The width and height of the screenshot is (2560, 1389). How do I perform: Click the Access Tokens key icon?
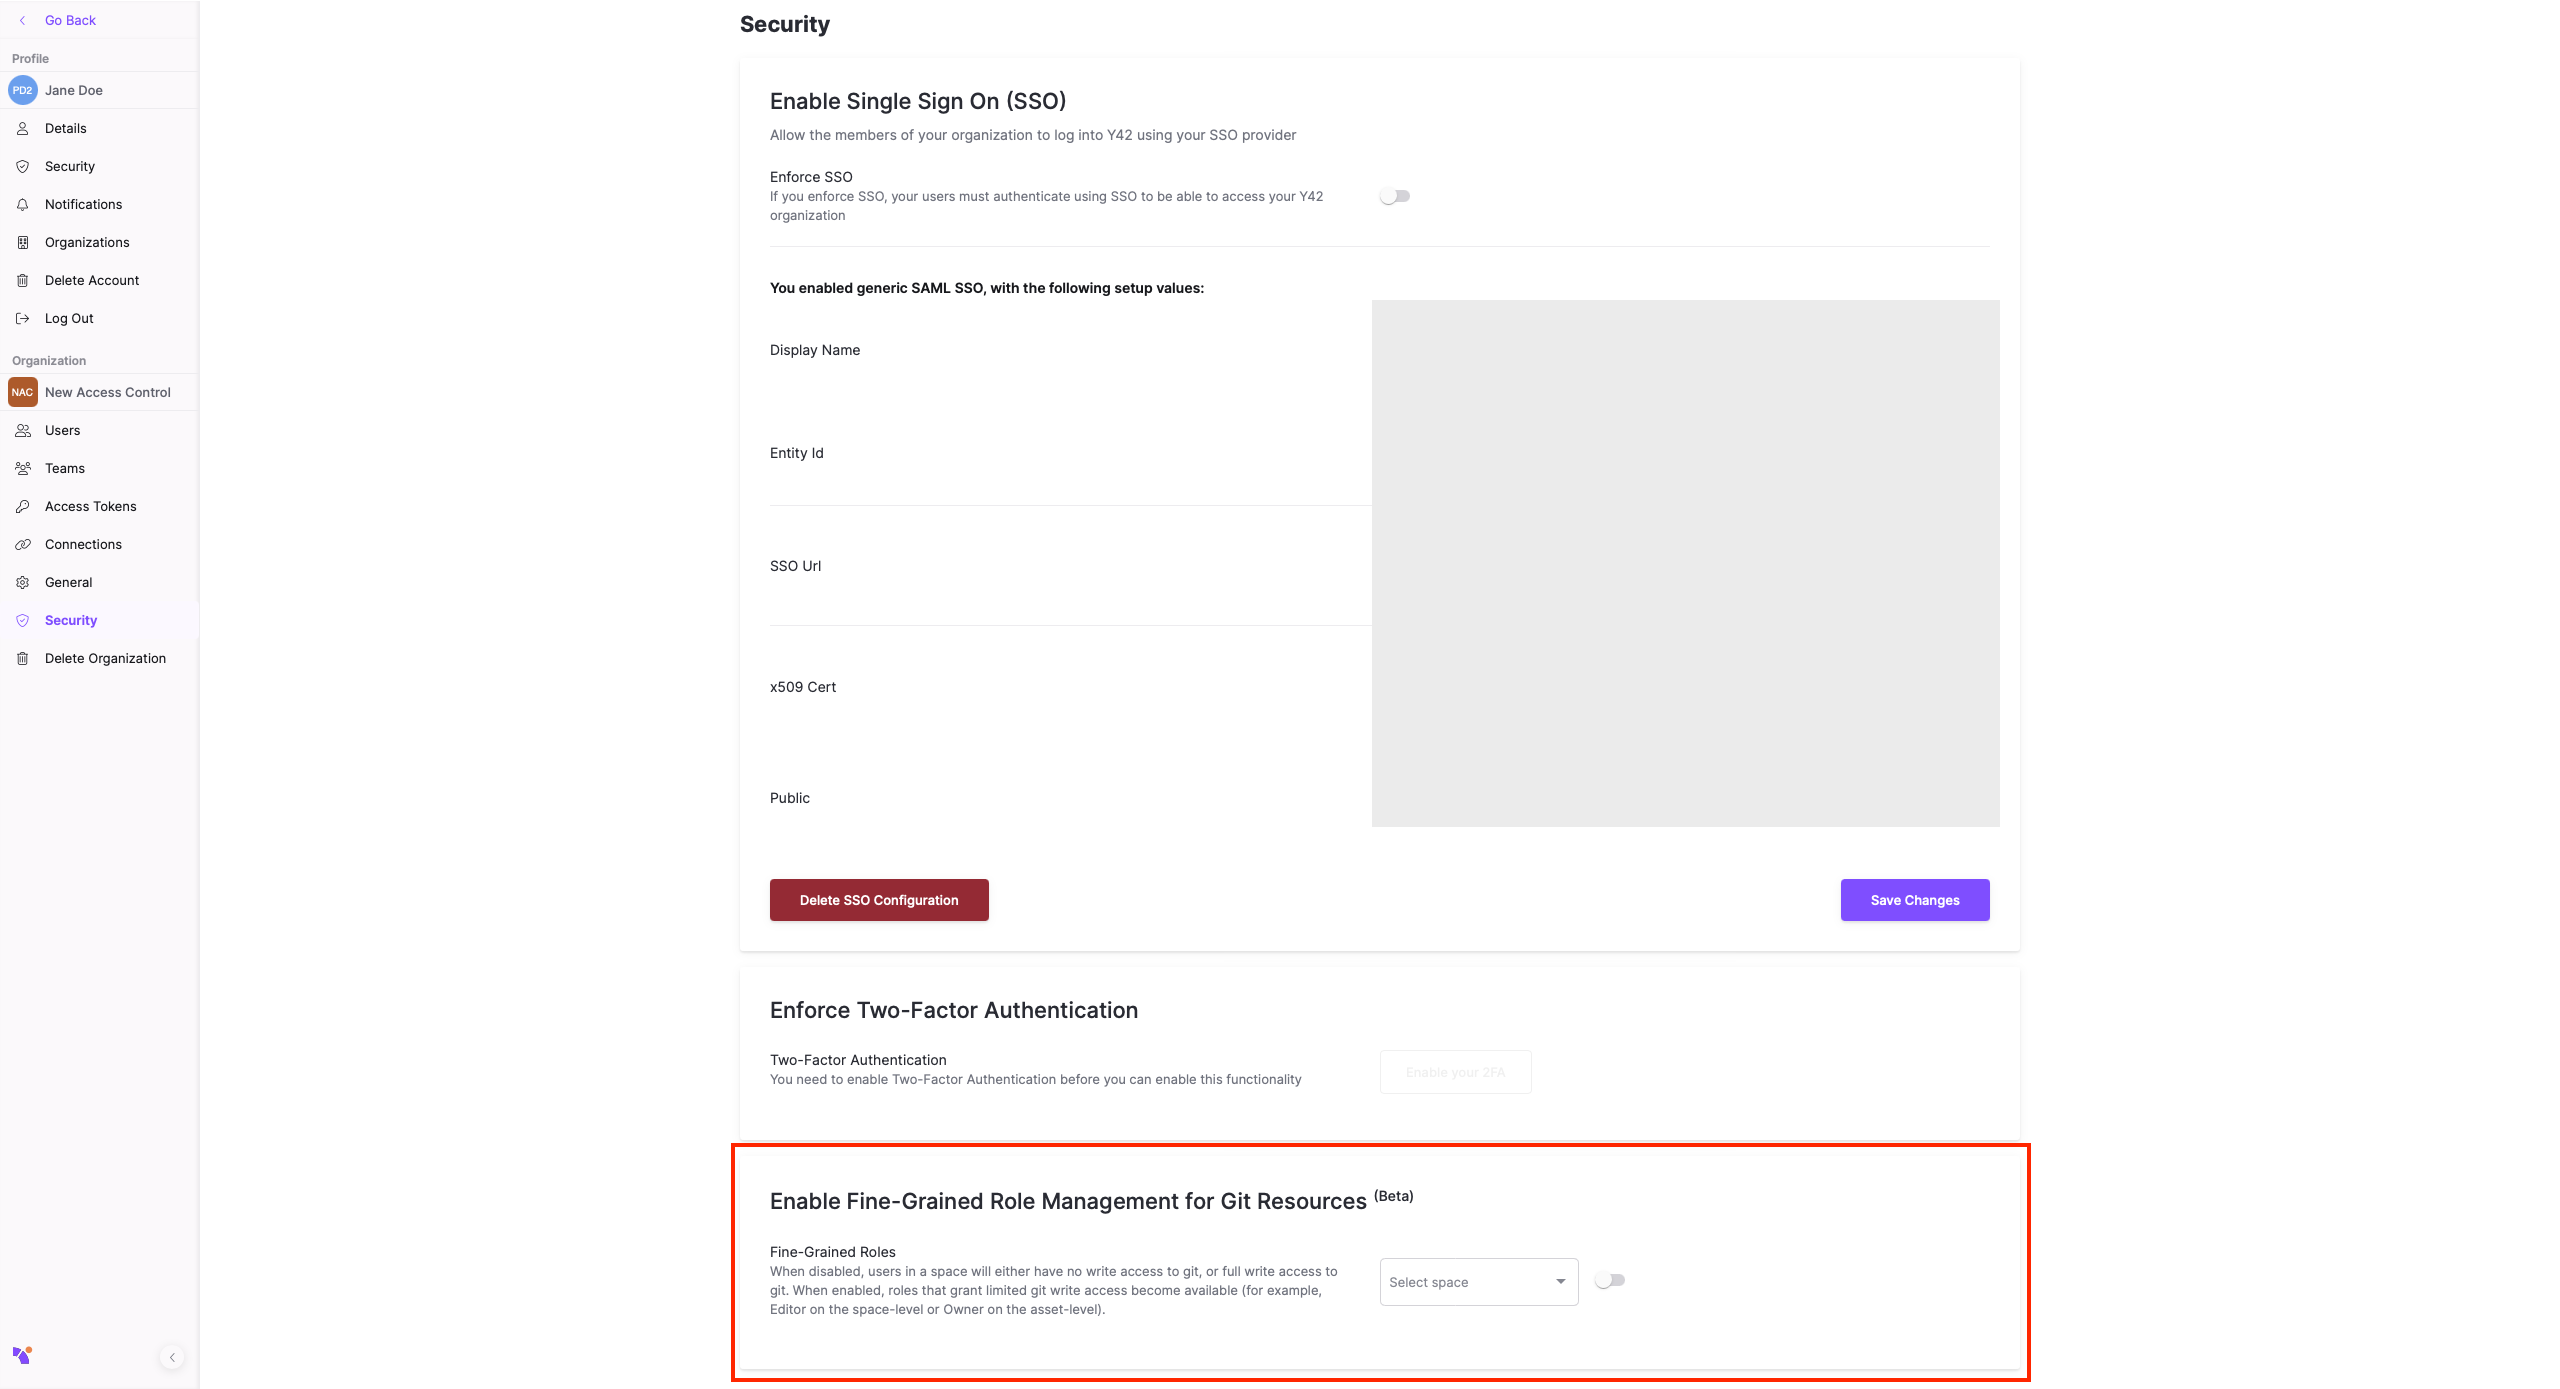(x=23, y=506)
